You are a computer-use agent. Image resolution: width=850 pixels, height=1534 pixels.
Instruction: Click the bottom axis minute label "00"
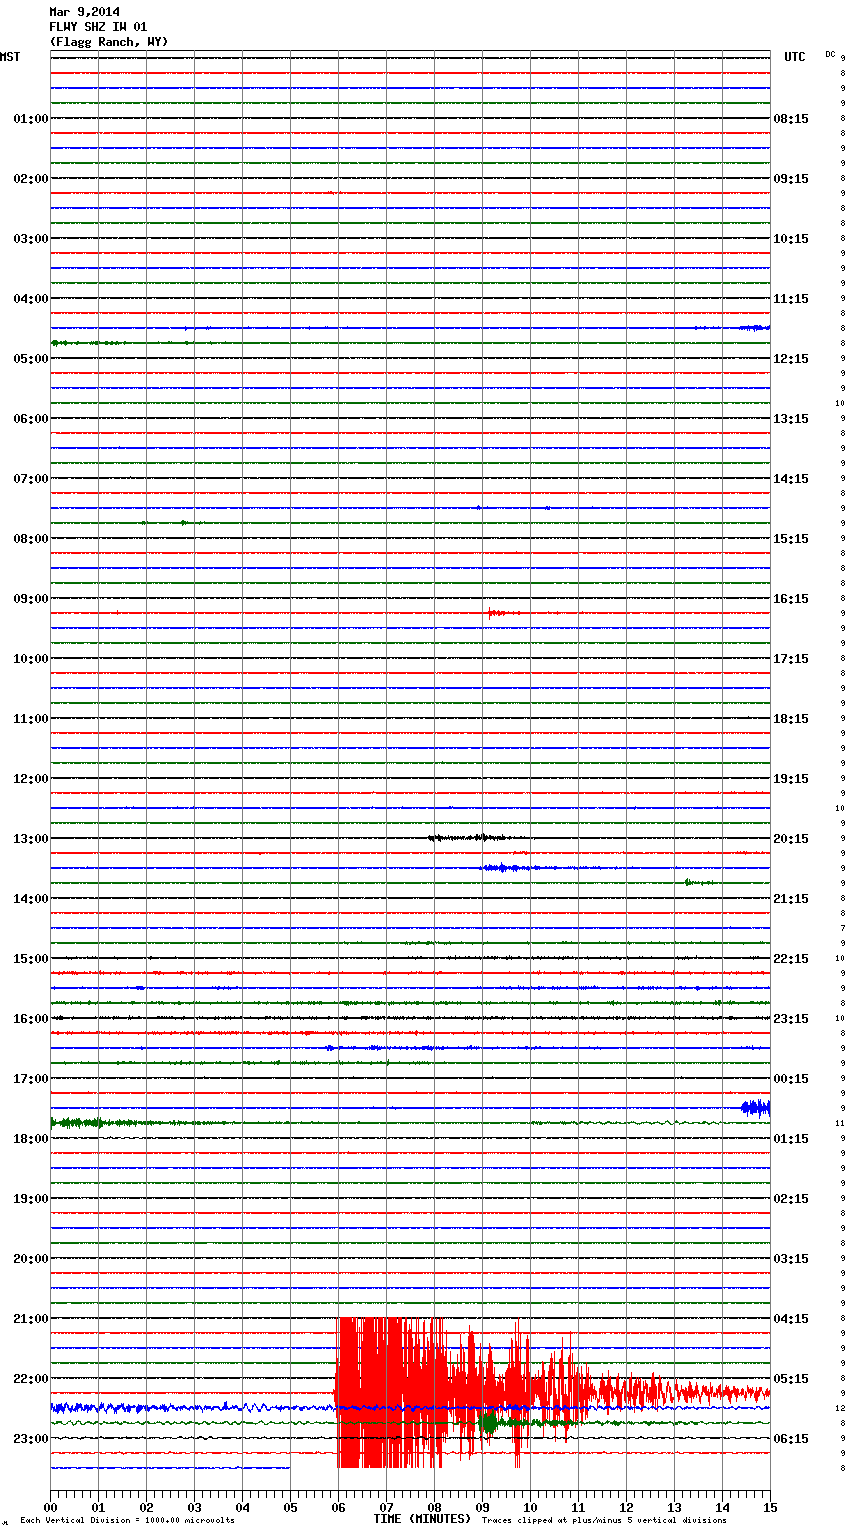50,1507
